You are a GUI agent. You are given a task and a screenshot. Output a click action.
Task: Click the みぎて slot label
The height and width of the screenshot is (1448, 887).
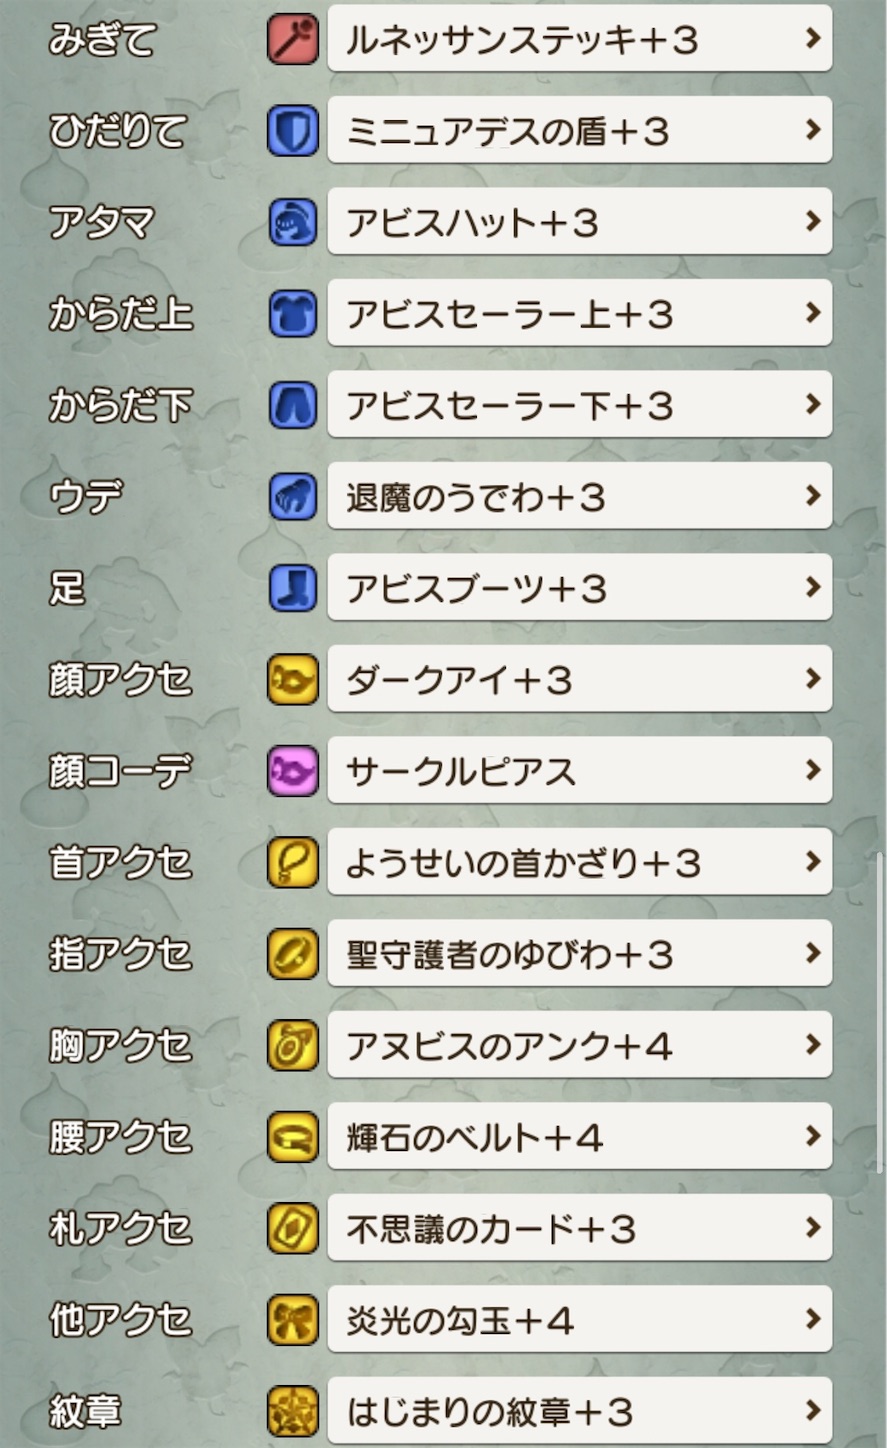pyautogui.click(x=102, y=40)
